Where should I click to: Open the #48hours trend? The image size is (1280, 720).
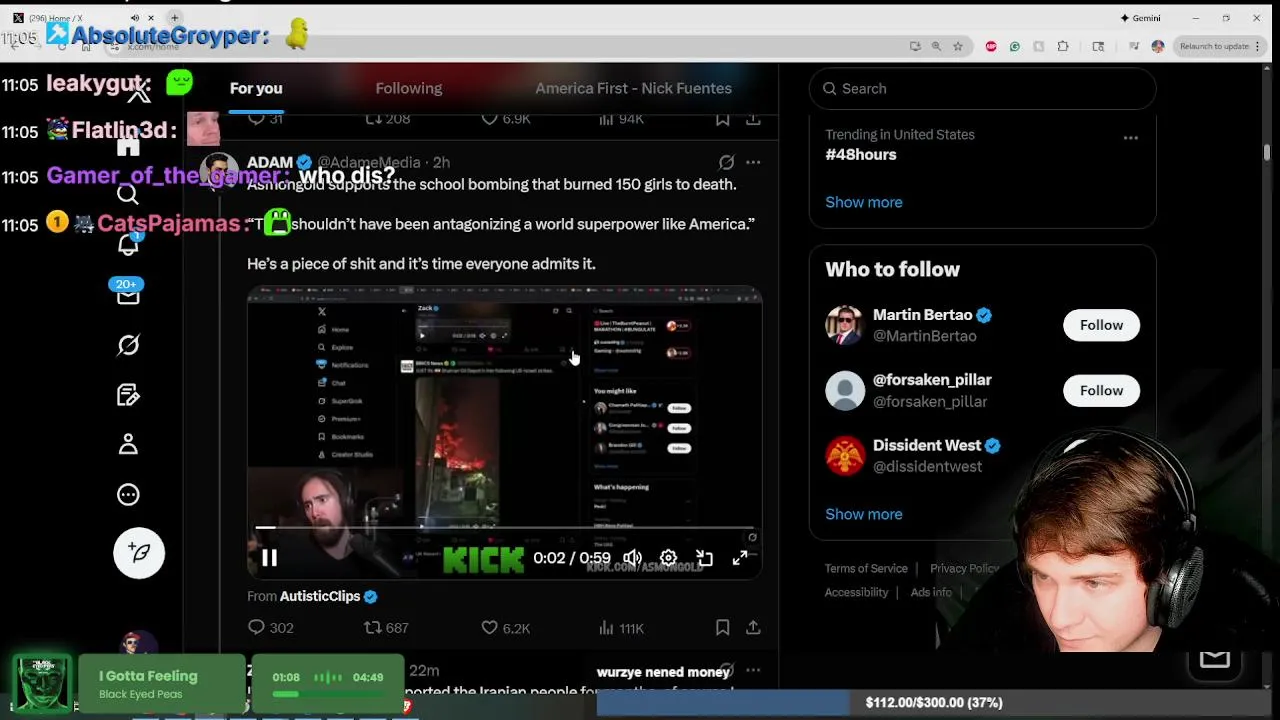pos(860,155)
